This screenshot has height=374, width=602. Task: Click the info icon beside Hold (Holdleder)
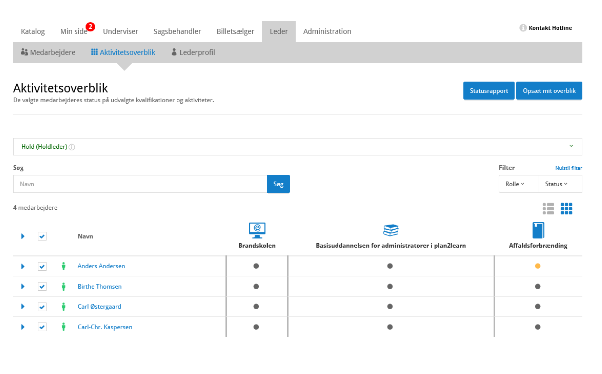pos(72,147)
